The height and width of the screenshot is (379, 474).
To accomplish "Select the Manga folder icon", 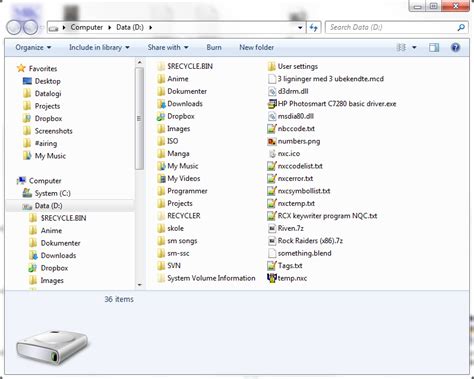I will (161, 154).
